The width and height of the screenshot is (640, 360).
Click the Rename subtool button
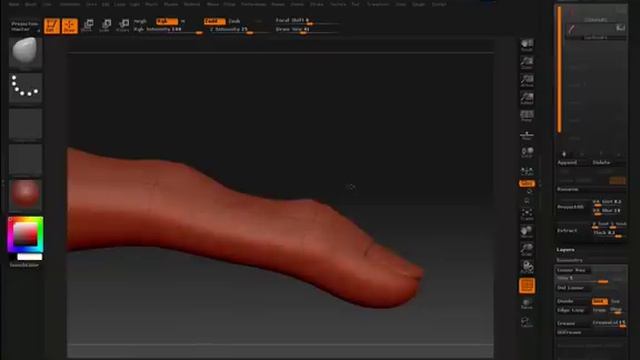pos(568,189)
